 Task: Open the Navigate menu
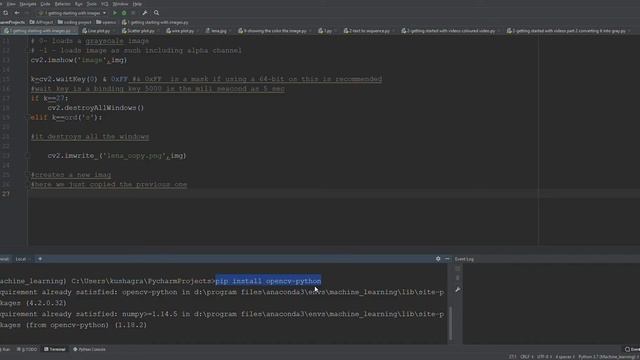[x=28, y=4]
